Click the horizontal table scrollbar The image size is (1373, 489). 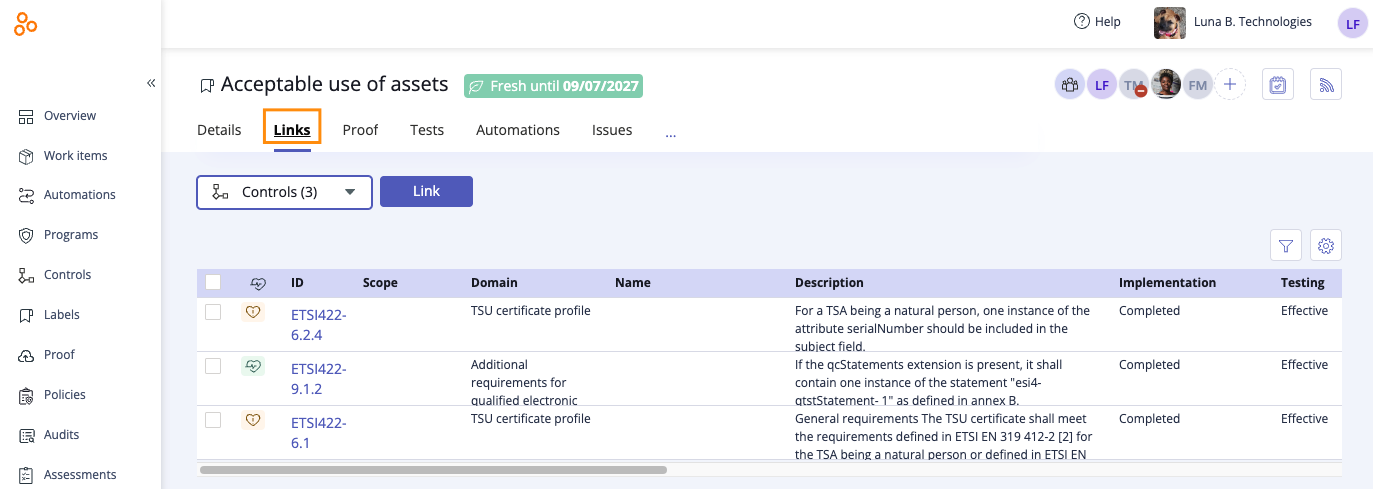click(433, 469)
